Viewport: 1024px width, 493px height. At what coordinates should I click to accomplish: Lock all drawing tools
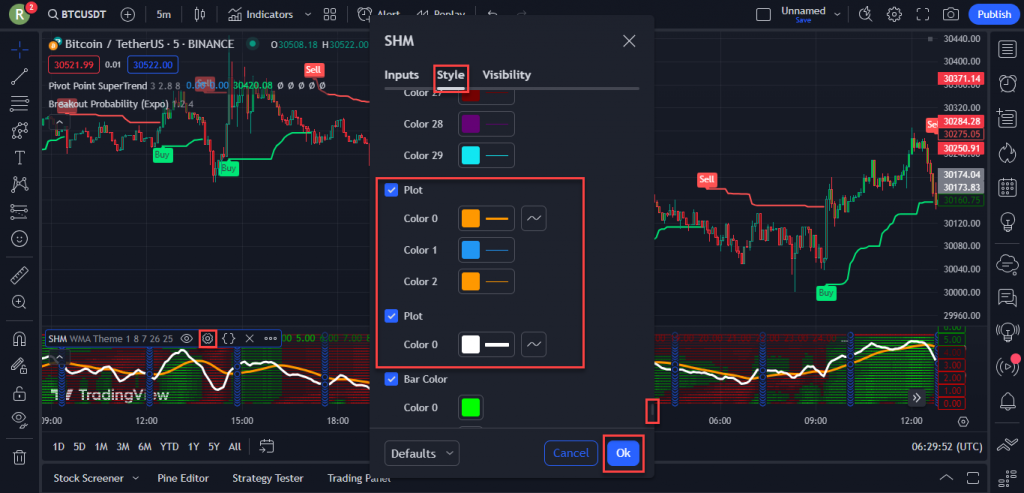pos(20,392)
